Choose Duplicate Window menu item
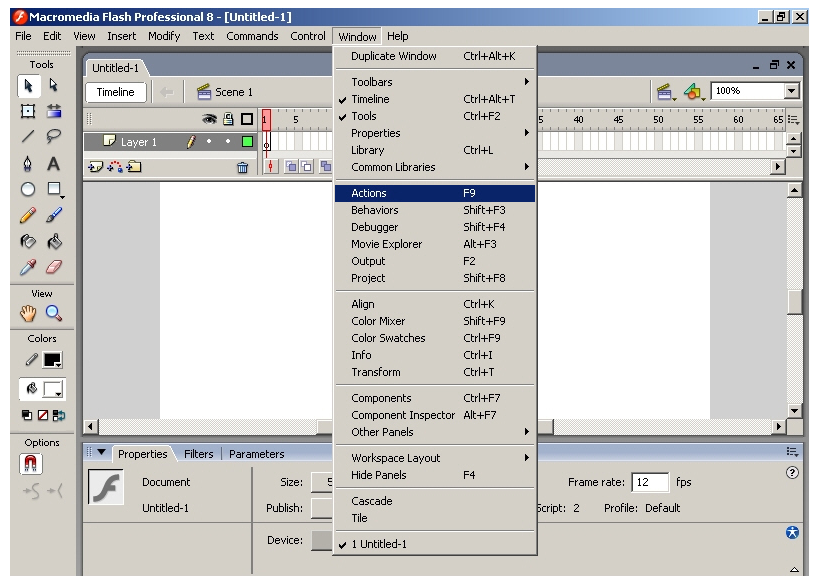 click(x=435, y=56)
